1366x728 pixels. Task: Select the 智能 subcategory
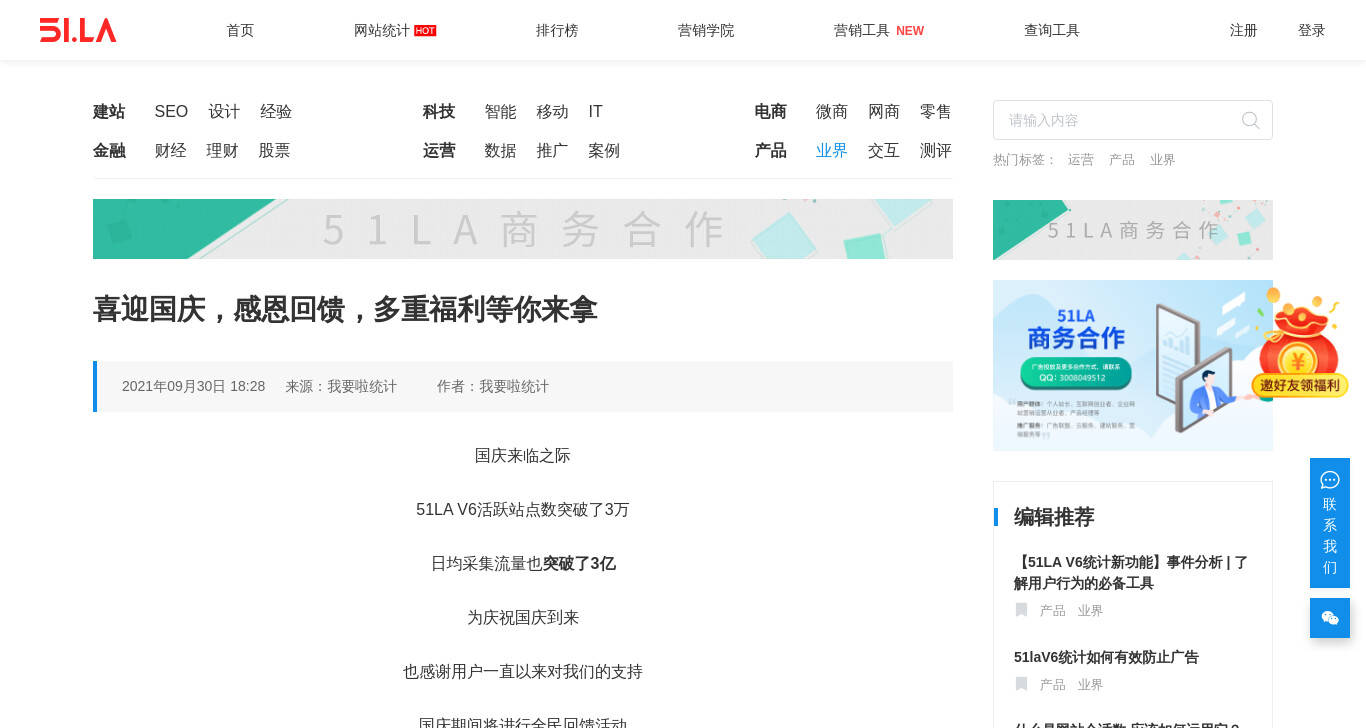pyautogui.click(x=500, y=112)
